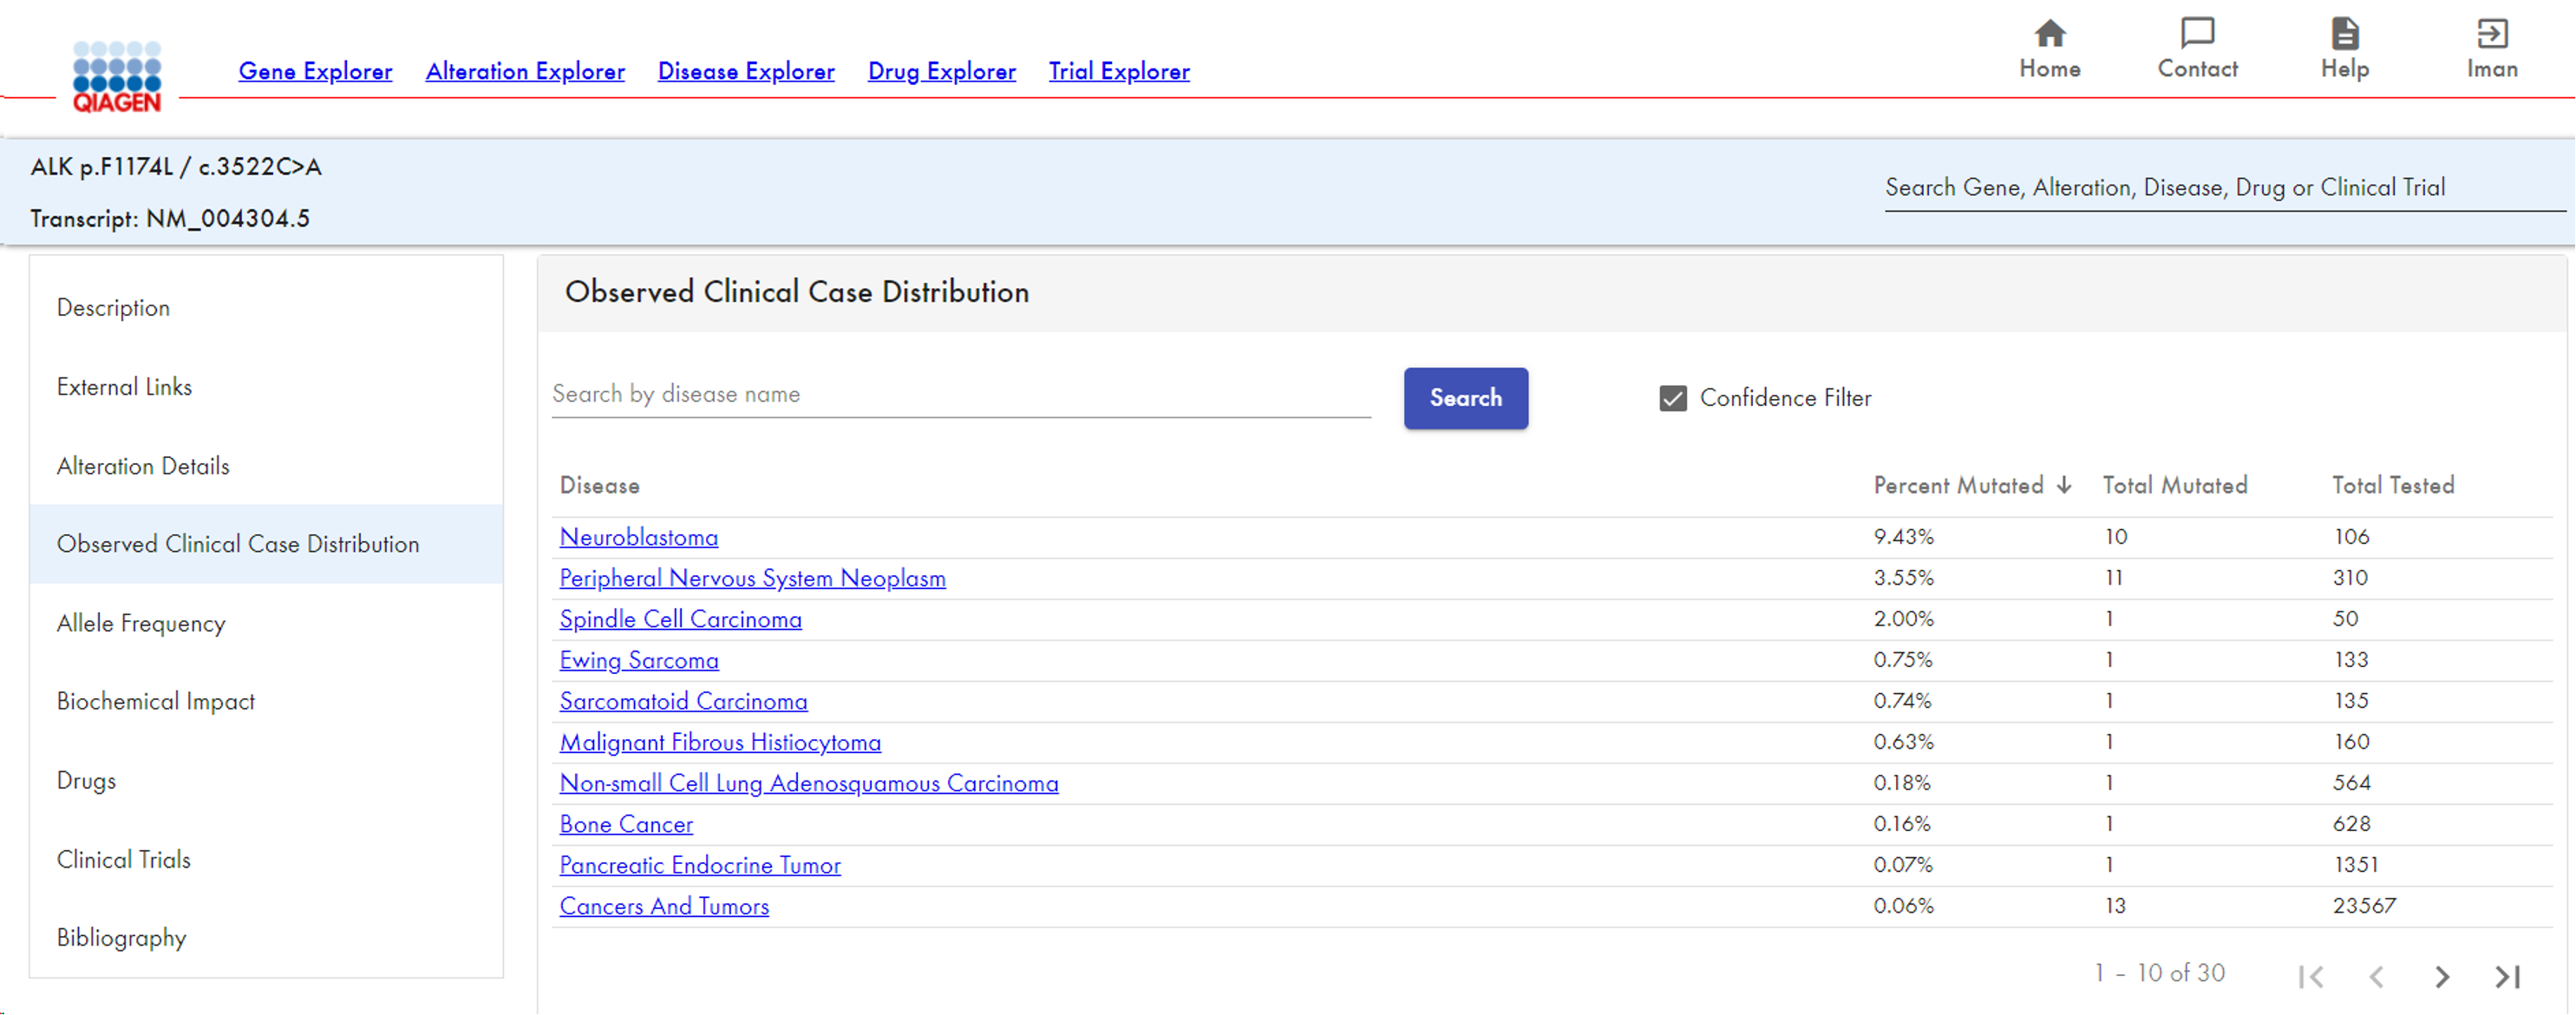The height and width of the screenshot is (1015, 2576).
Task: Go to Home via house icon
Action: 2049,34
